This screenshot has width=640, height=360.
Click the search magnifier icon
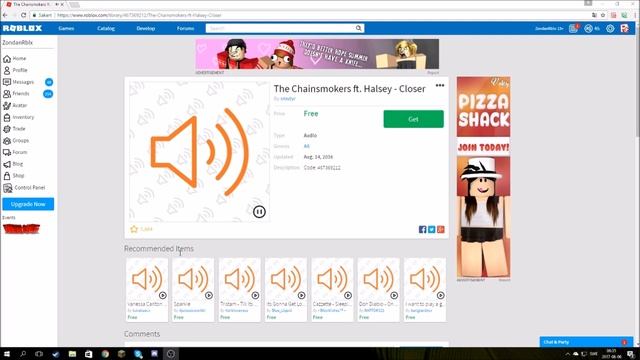coord(358,28)
